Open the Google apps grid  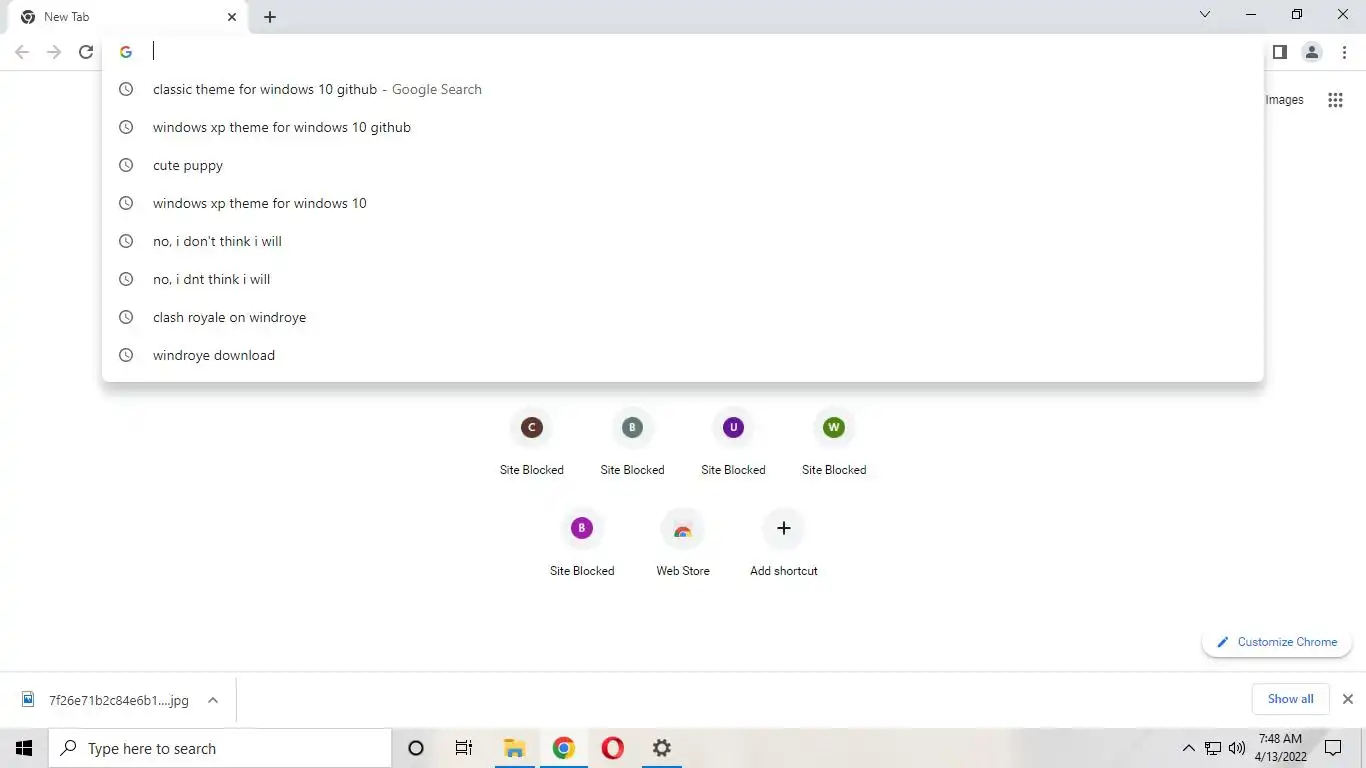(x=1335, y=100)
